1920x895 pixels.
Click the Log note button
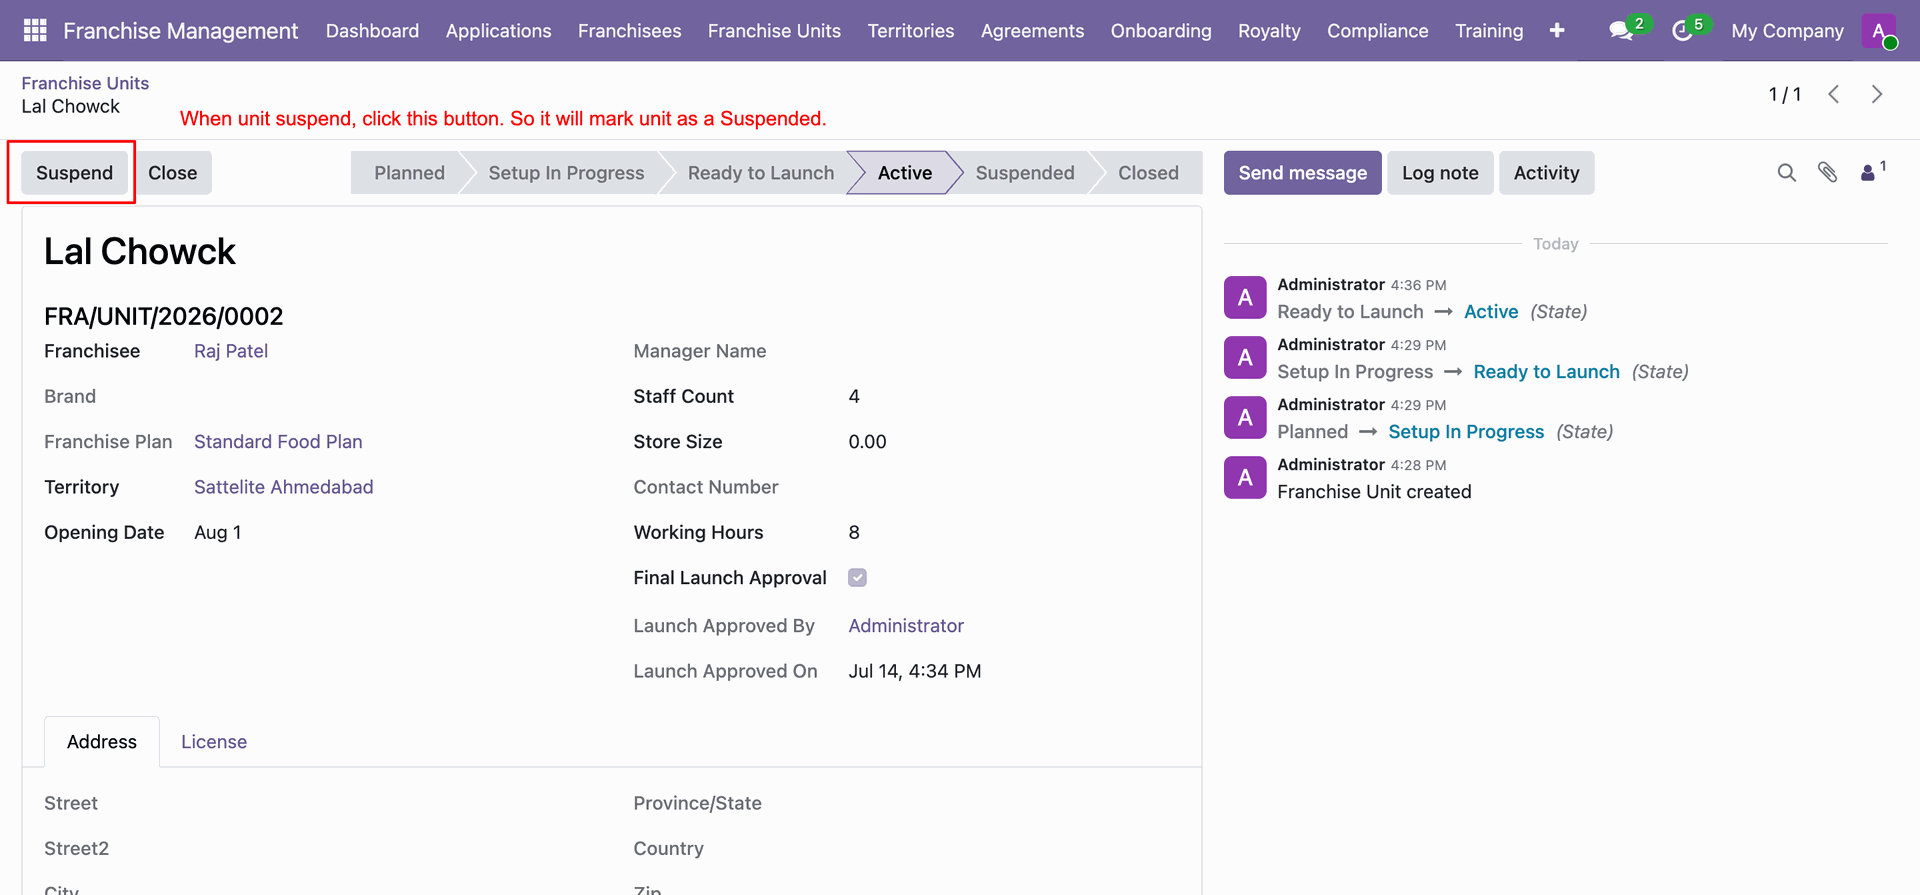point(1440,173)
